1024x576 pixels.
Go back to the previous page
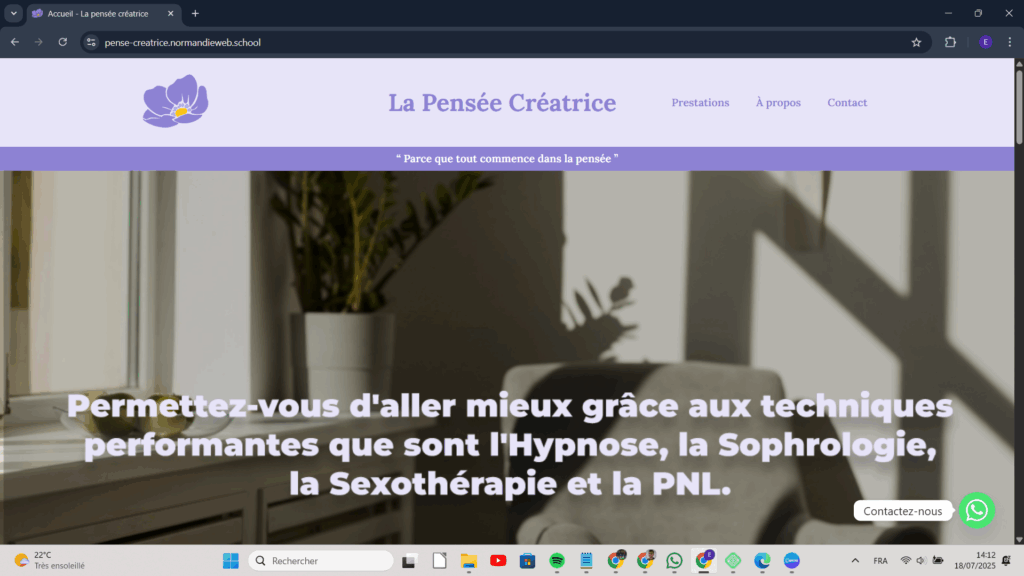pyautogui.click(x=14, y=42)
